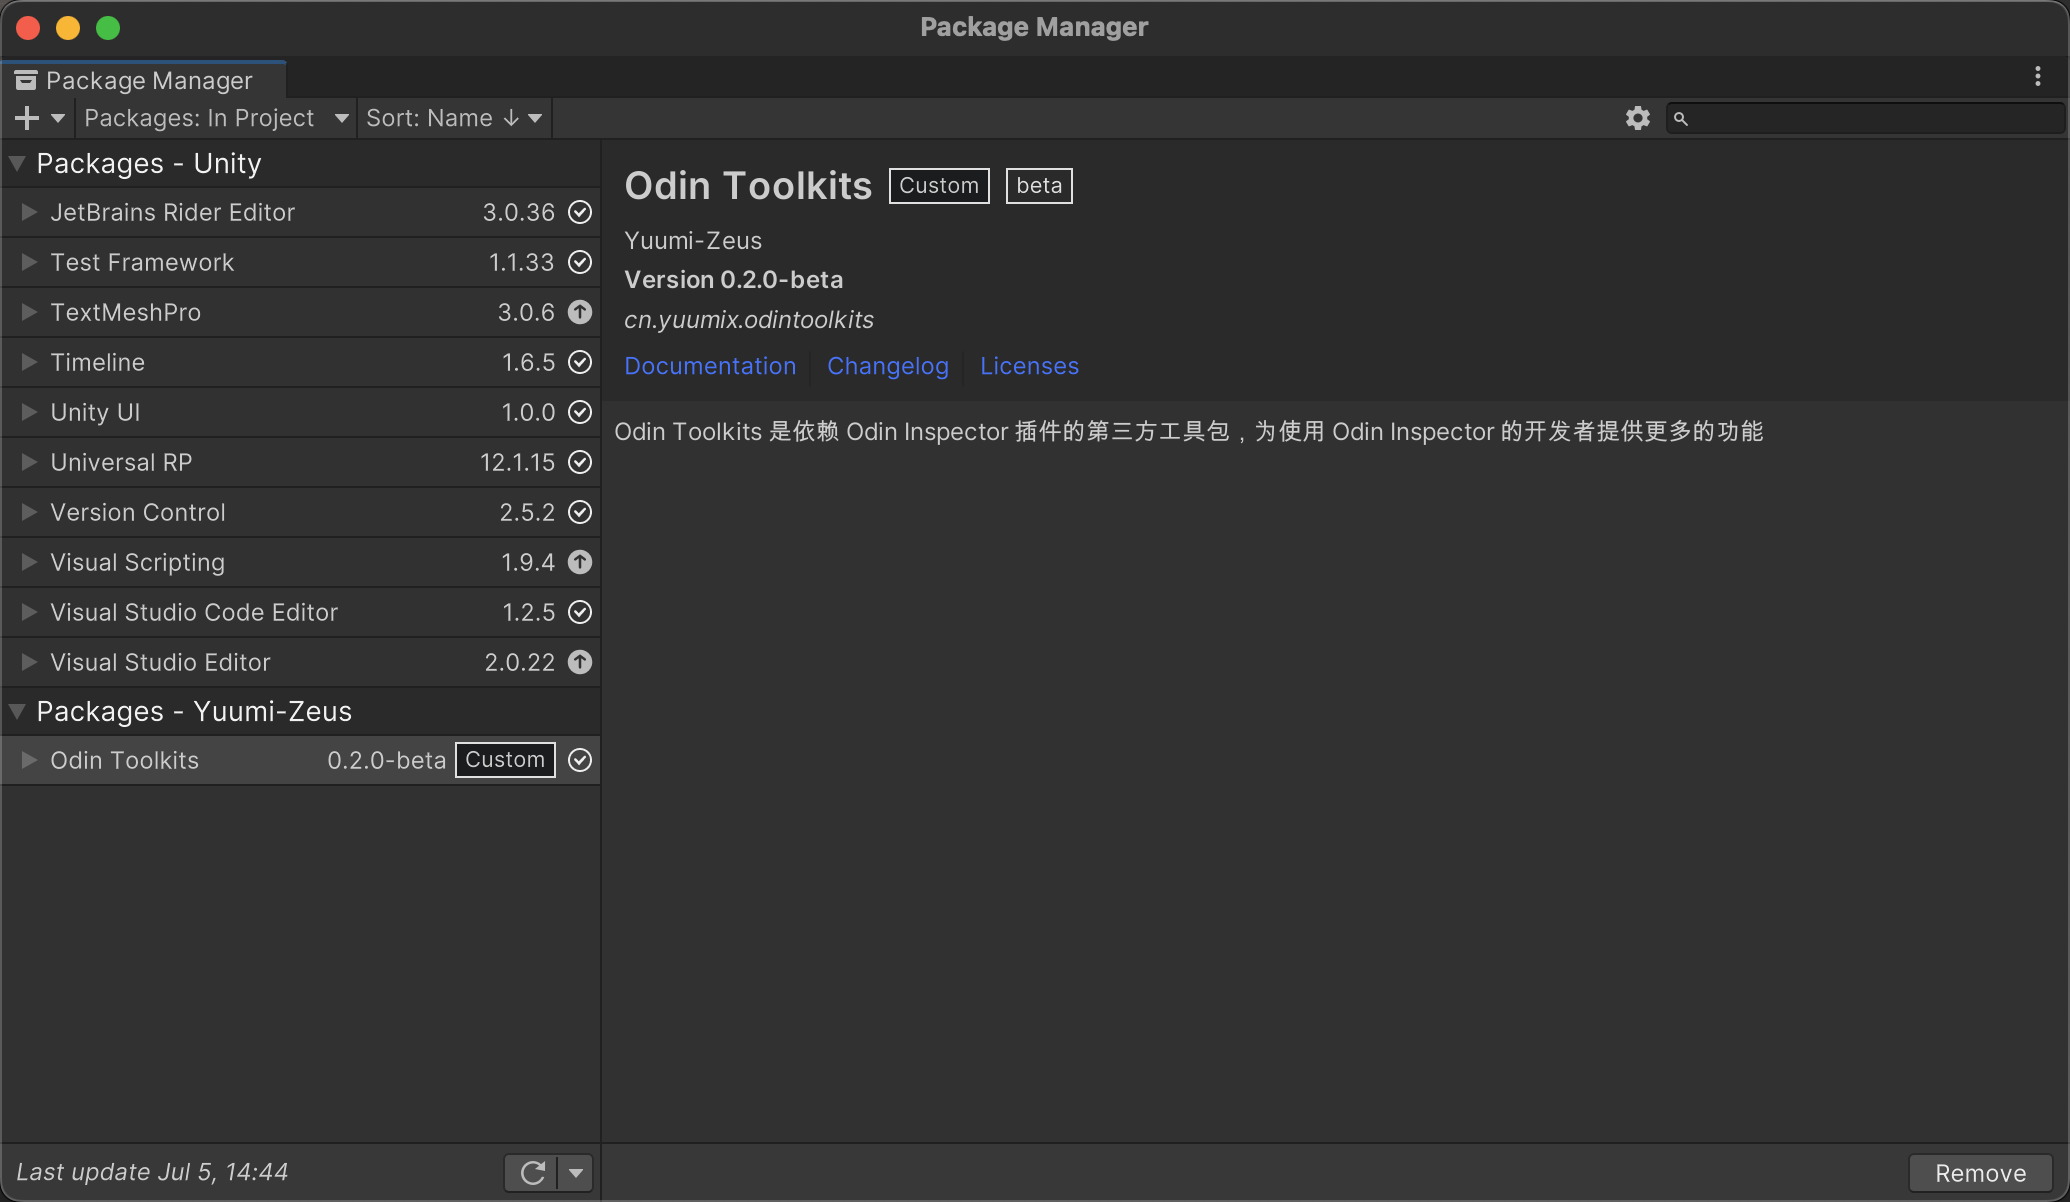Click Visual Studio Code Editor checkmark icon
2070x1202 pixels.
click(580, 612)
